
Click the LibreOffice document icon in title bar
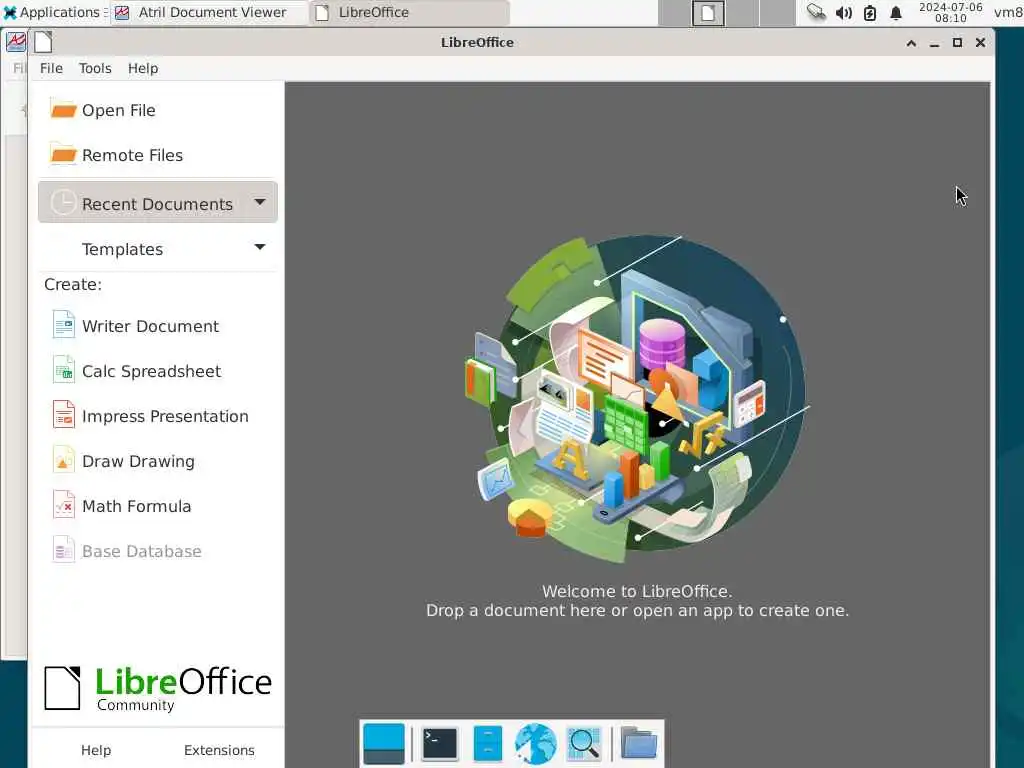(43, 42)
